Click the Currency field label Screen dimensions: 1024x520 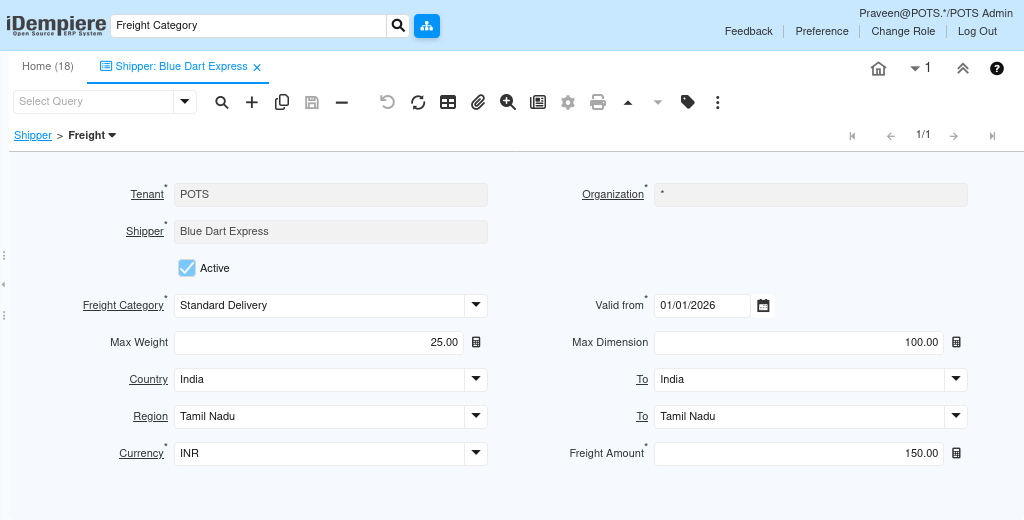tap(141, 453)
